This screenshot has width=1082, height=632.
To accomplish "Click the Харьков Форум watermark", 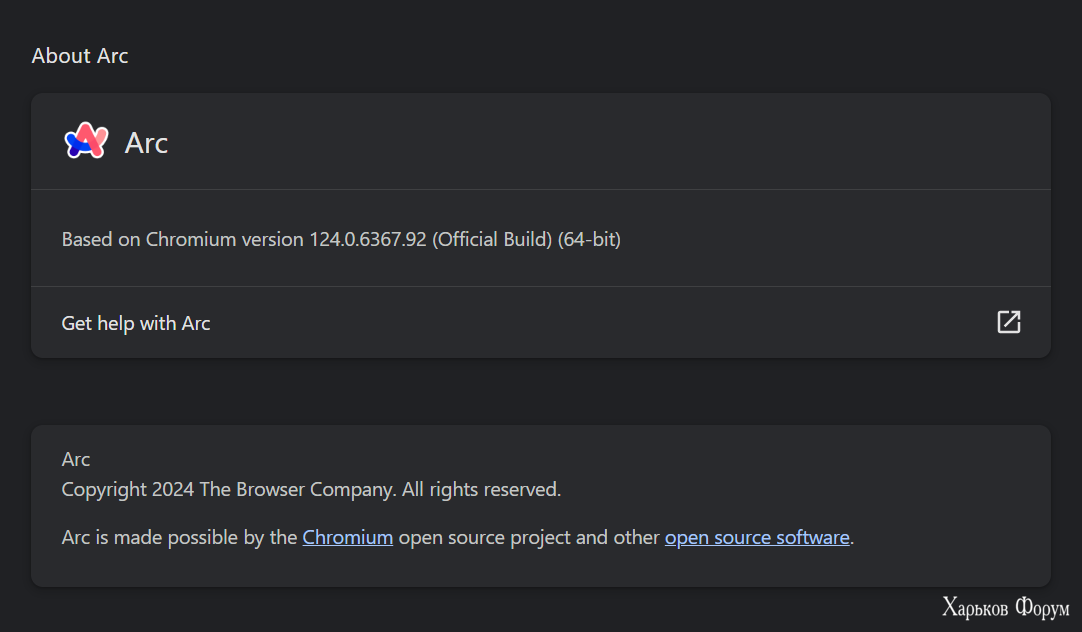I will pos(1005,608).
